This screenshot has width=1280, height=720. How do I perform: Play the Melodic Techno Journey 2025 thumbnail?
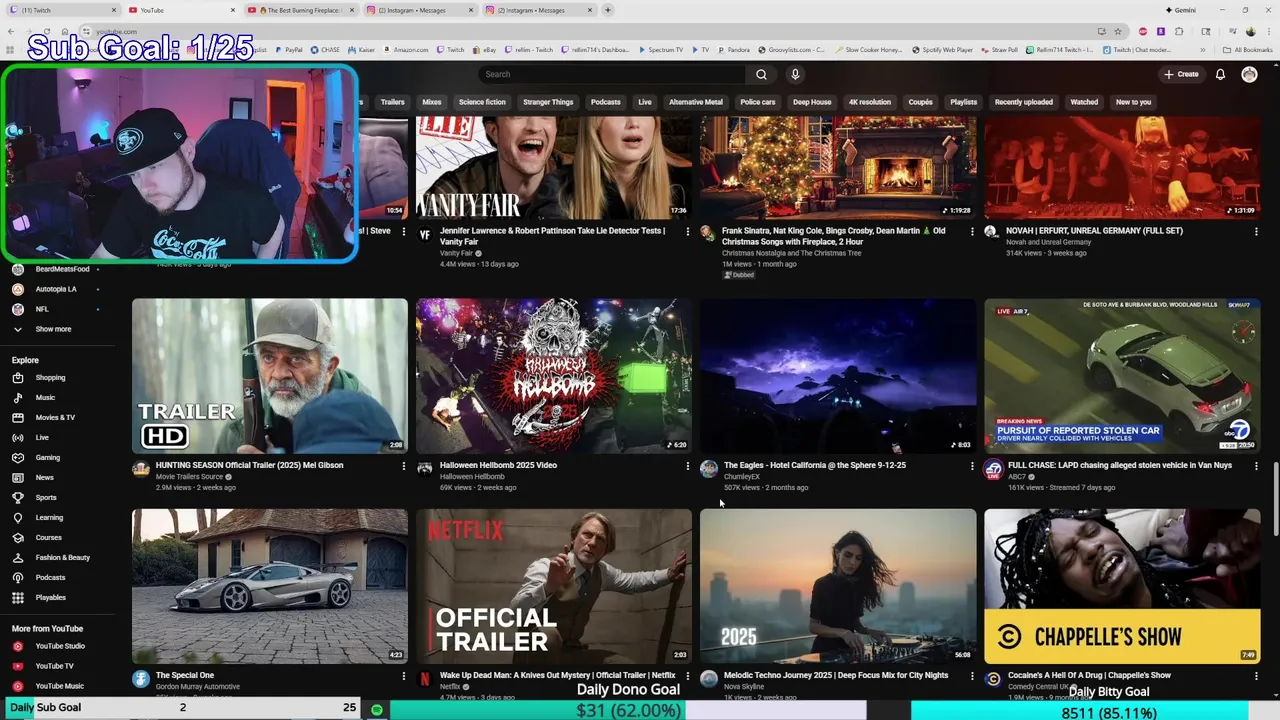coord(838,586)
